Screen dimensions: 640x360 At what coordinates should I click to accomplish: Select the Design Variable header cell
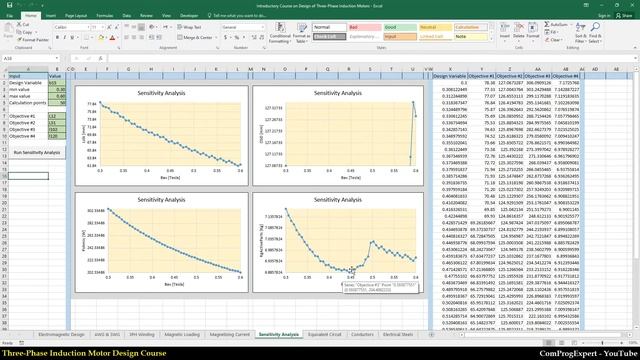pos(449,76)
